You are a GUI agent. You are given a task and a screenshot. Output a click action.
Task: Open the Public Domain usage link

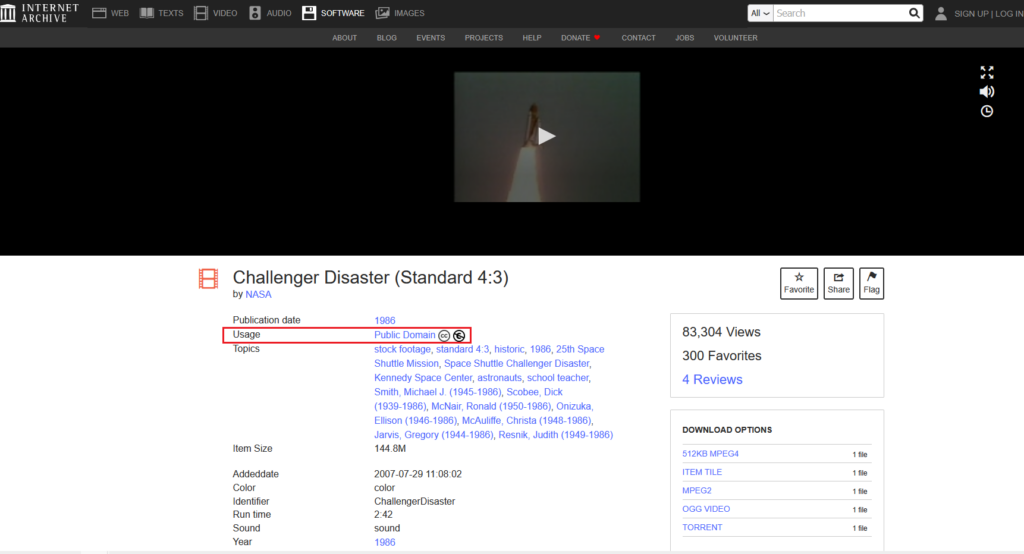click(404, 334)
